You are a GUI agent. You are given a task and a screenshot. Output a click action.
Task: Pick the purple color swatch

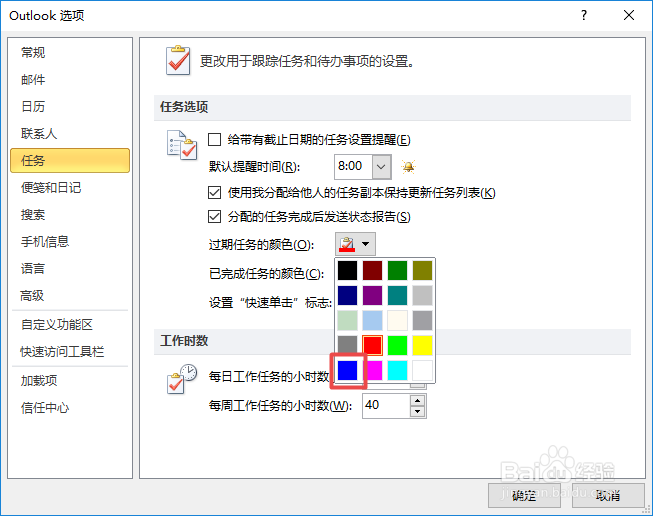372,296
